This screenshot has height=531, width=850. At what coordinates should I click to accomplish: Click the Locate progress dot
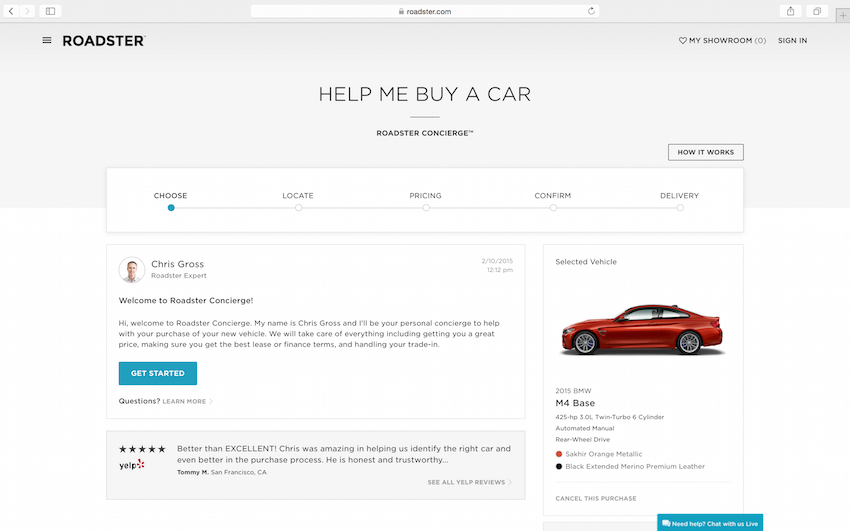pyautogui.click(x=298, y=208)
